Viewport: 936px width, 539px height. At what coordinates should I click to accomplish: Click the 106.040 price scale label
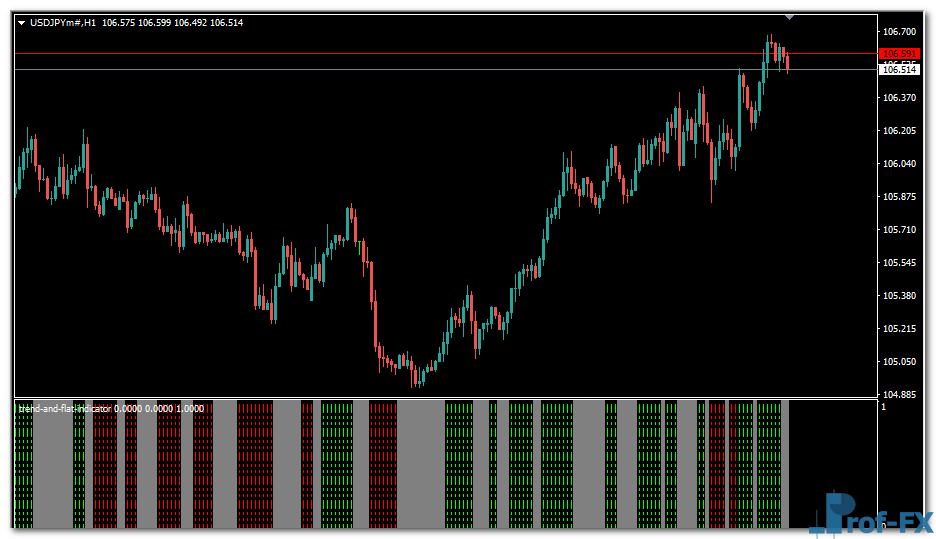(900, 164)
